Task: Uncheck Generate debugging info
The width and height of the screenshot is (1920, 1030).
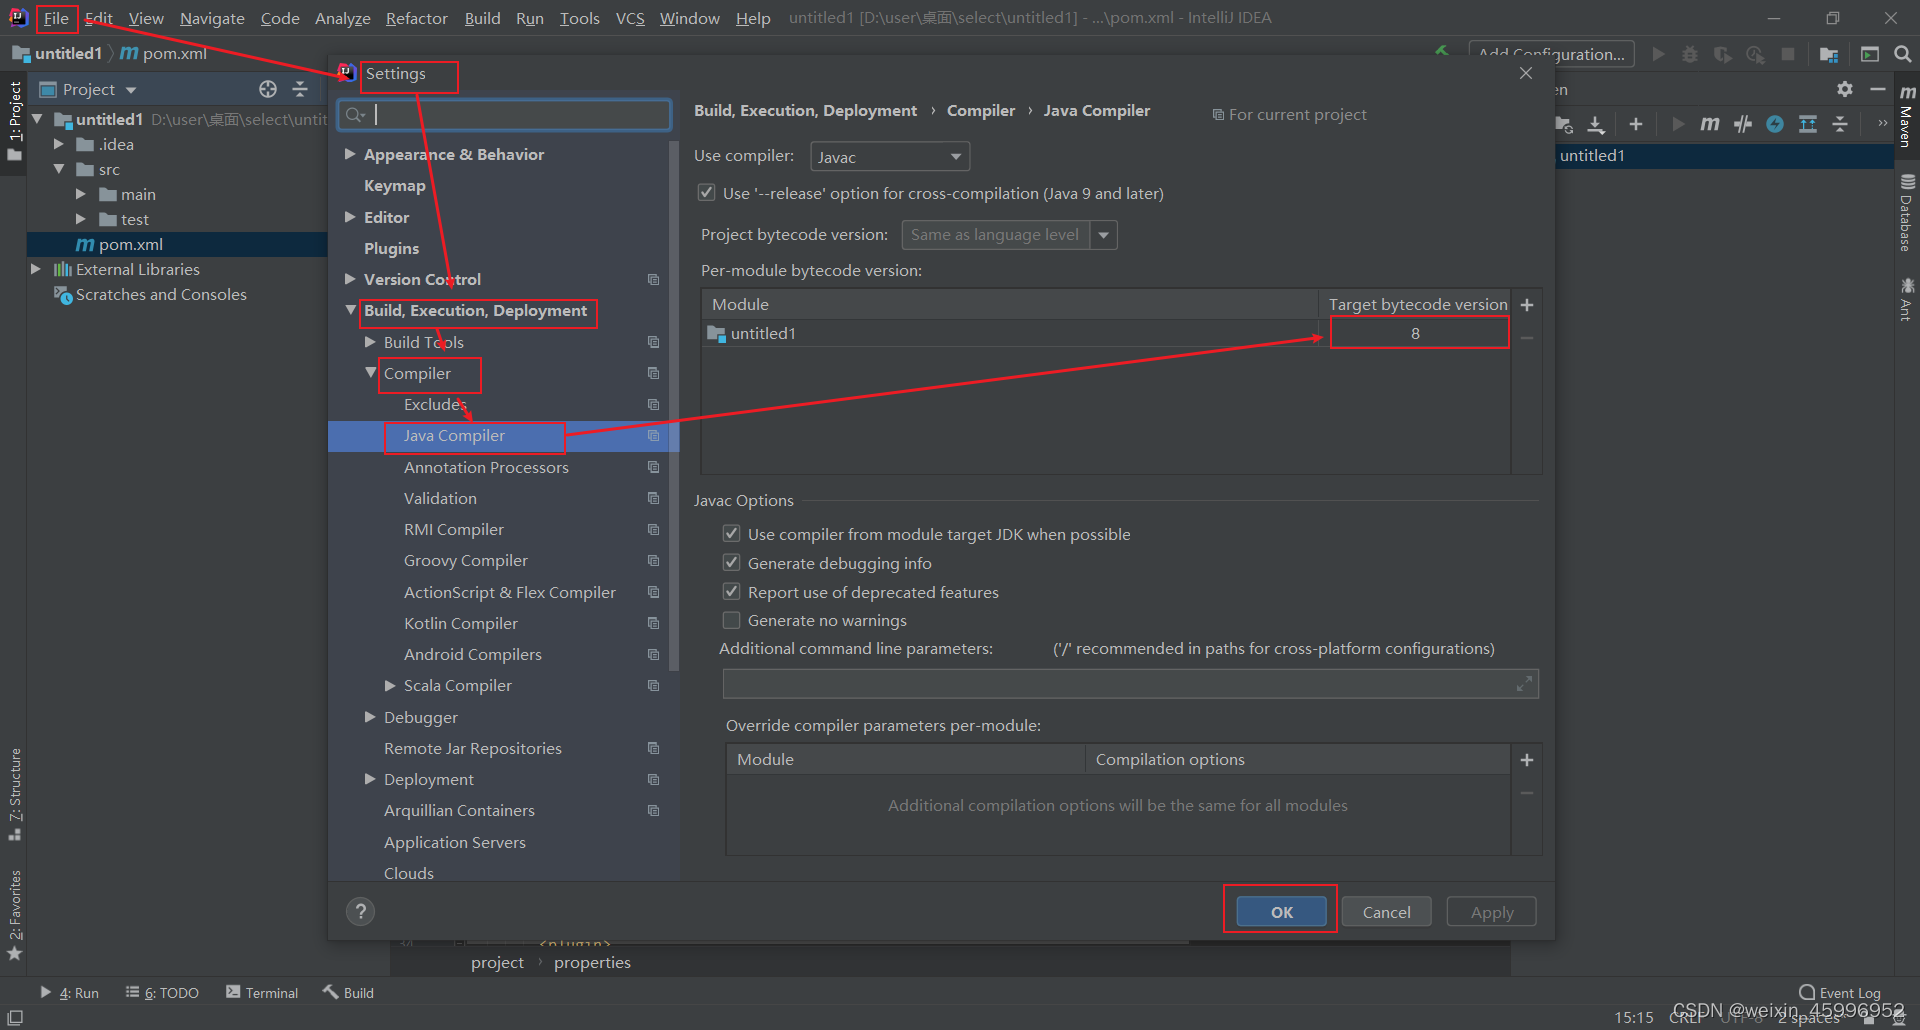Action: 732,562
